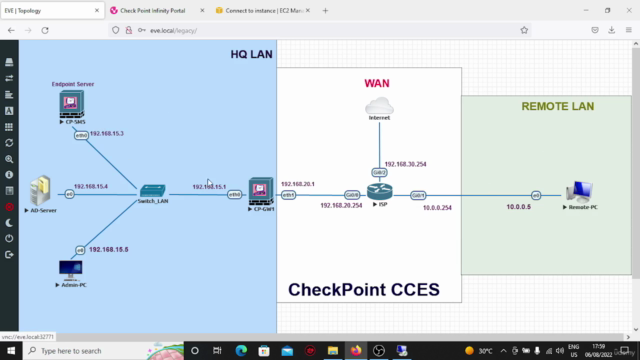Select the Switch_LAN switch node
The image size is (640, 360).
tap(153, 191)
